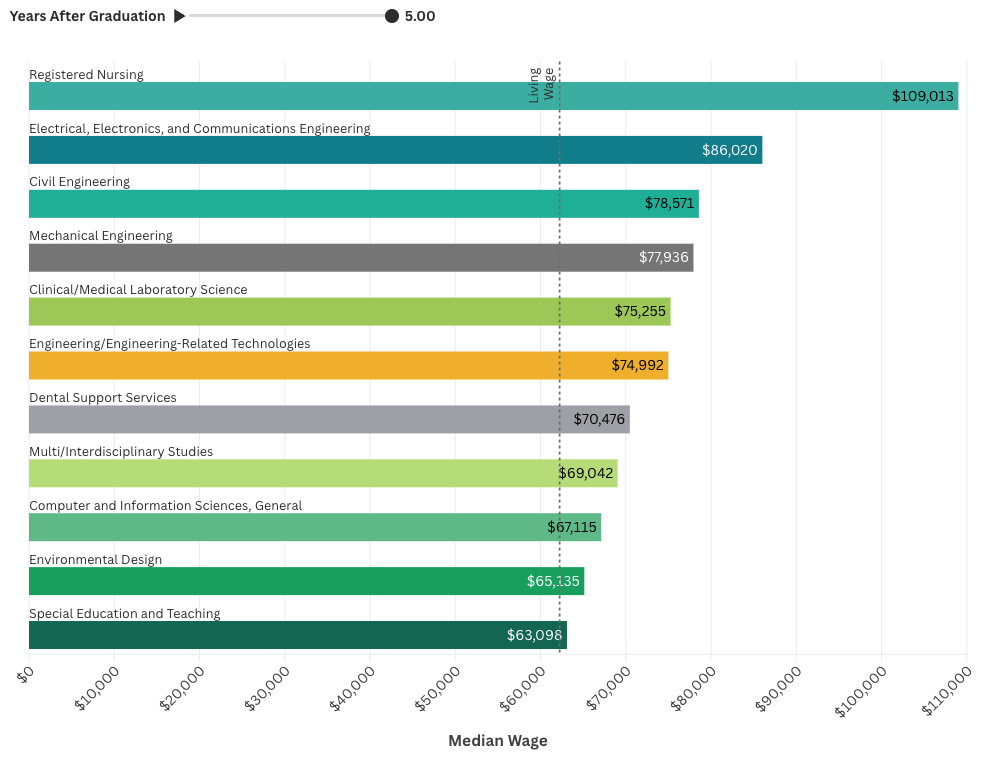Click the $80,000 axis tick label
995x764 pixels.
tap(694, 688)
